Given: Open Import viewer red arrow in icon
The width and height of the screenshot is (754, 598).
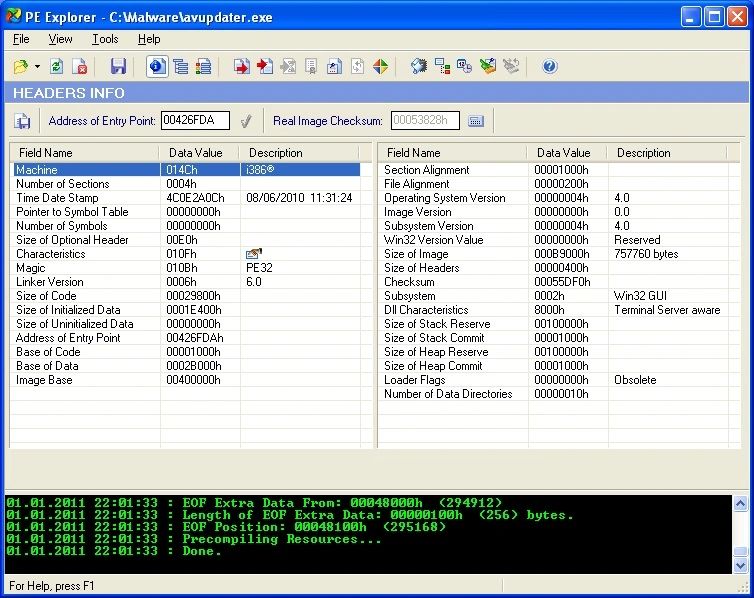Looking at the screenshot, I should click(265, 66).
